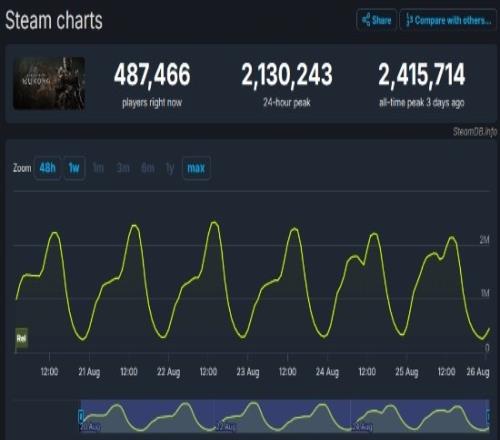
Task: Click the navigator's right range handle
Action: coord(488,417)
